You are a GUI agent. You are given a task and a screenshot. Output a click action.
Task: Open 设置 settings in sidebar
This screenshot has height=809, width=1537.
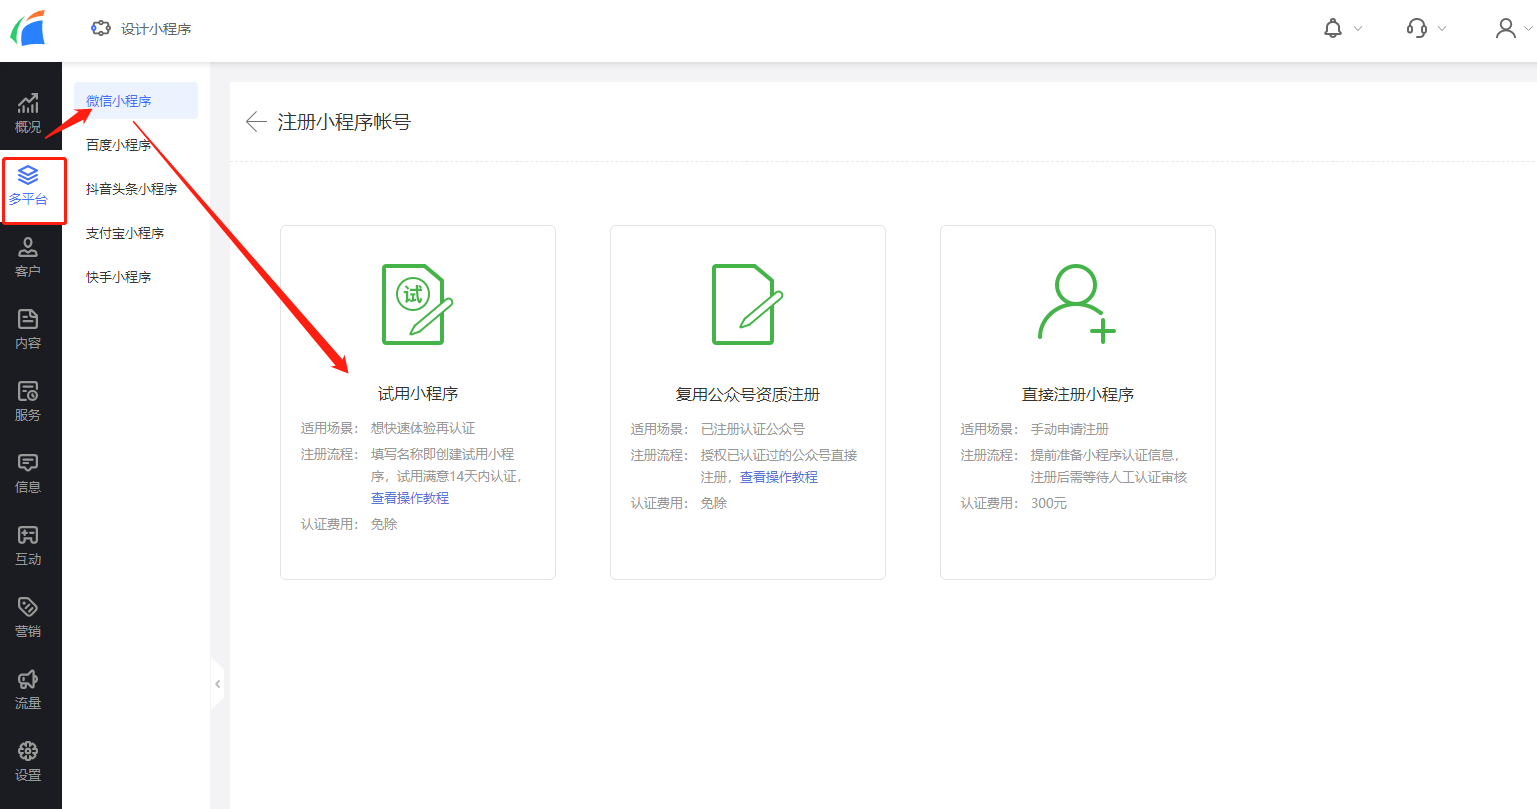tap(28, 762)
